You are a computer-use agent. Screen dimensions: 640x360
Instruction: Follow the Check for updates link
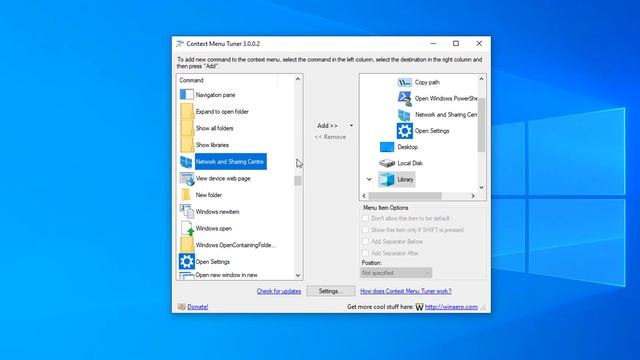pyautogui.click(x=279, y=291)
